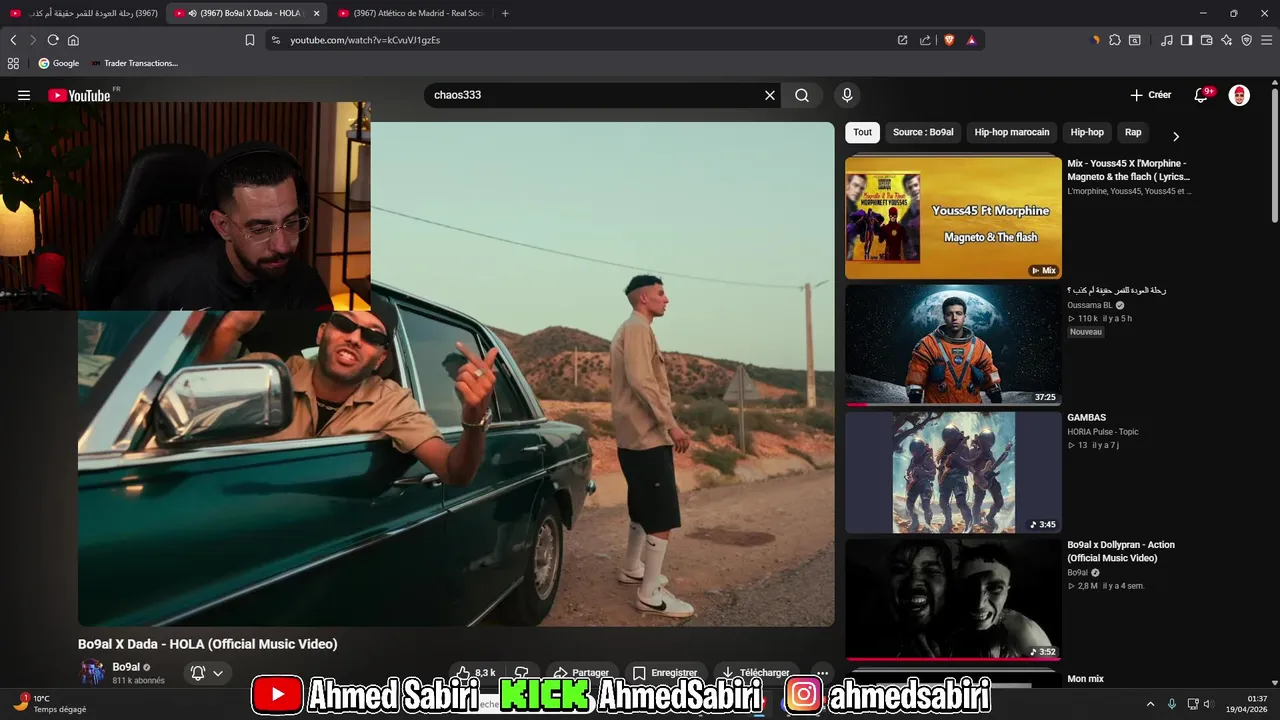Open the Leo AI sparkle icon
The height and width of the screenshot is (720, 1280).
click(1227, 40)
